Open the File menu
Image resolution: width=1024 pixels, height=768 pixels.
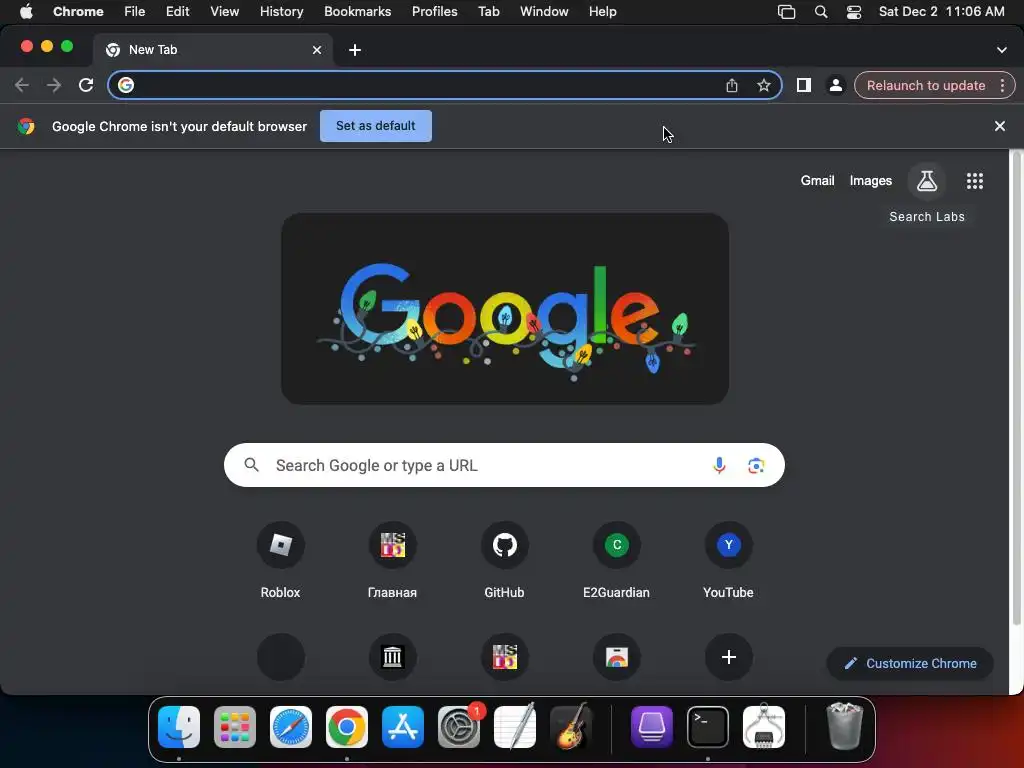[x=135, y=12]
